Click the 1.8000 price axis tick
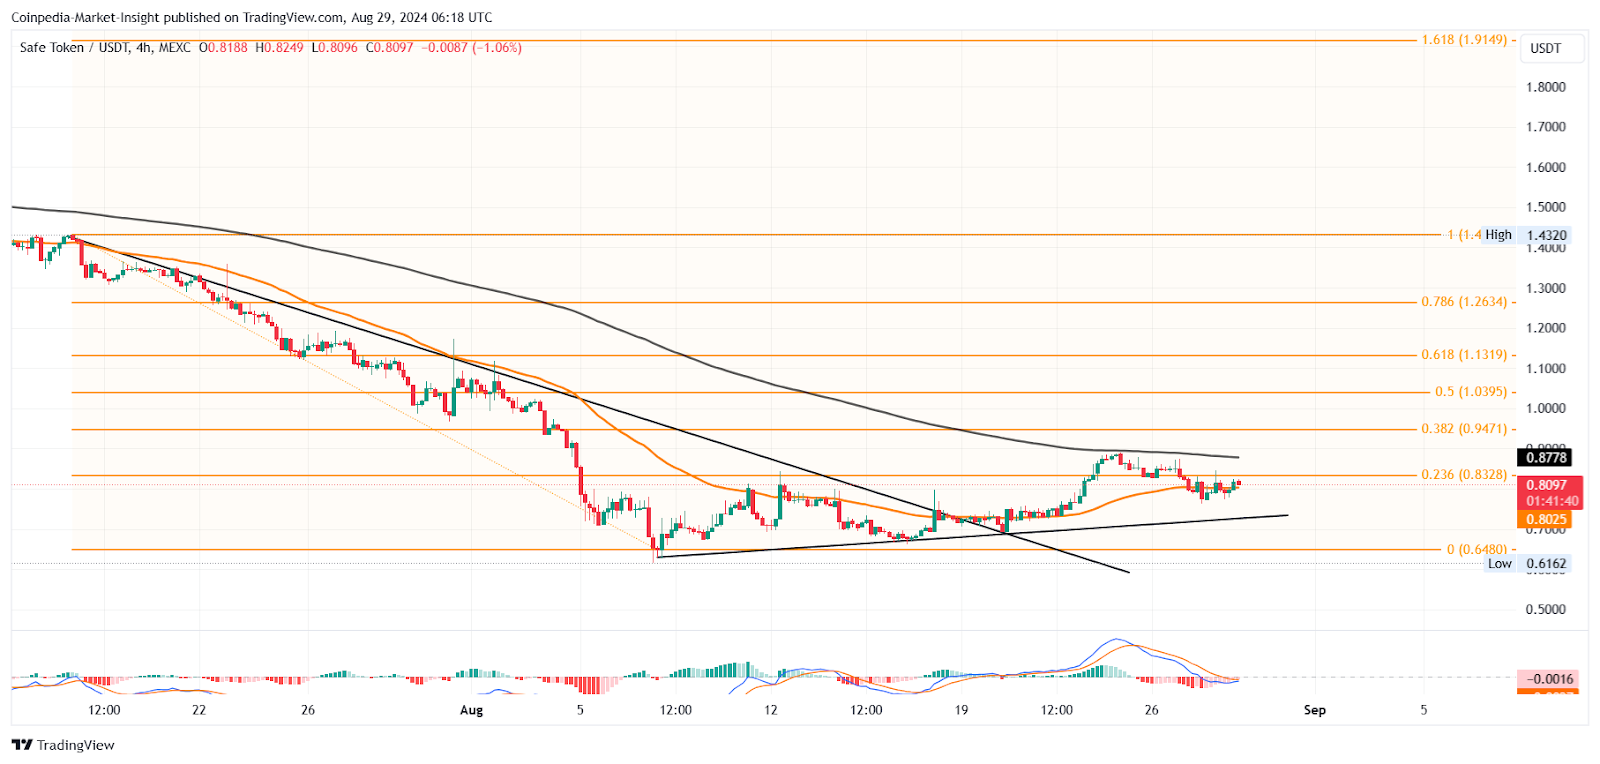 tap(1546, 87)
